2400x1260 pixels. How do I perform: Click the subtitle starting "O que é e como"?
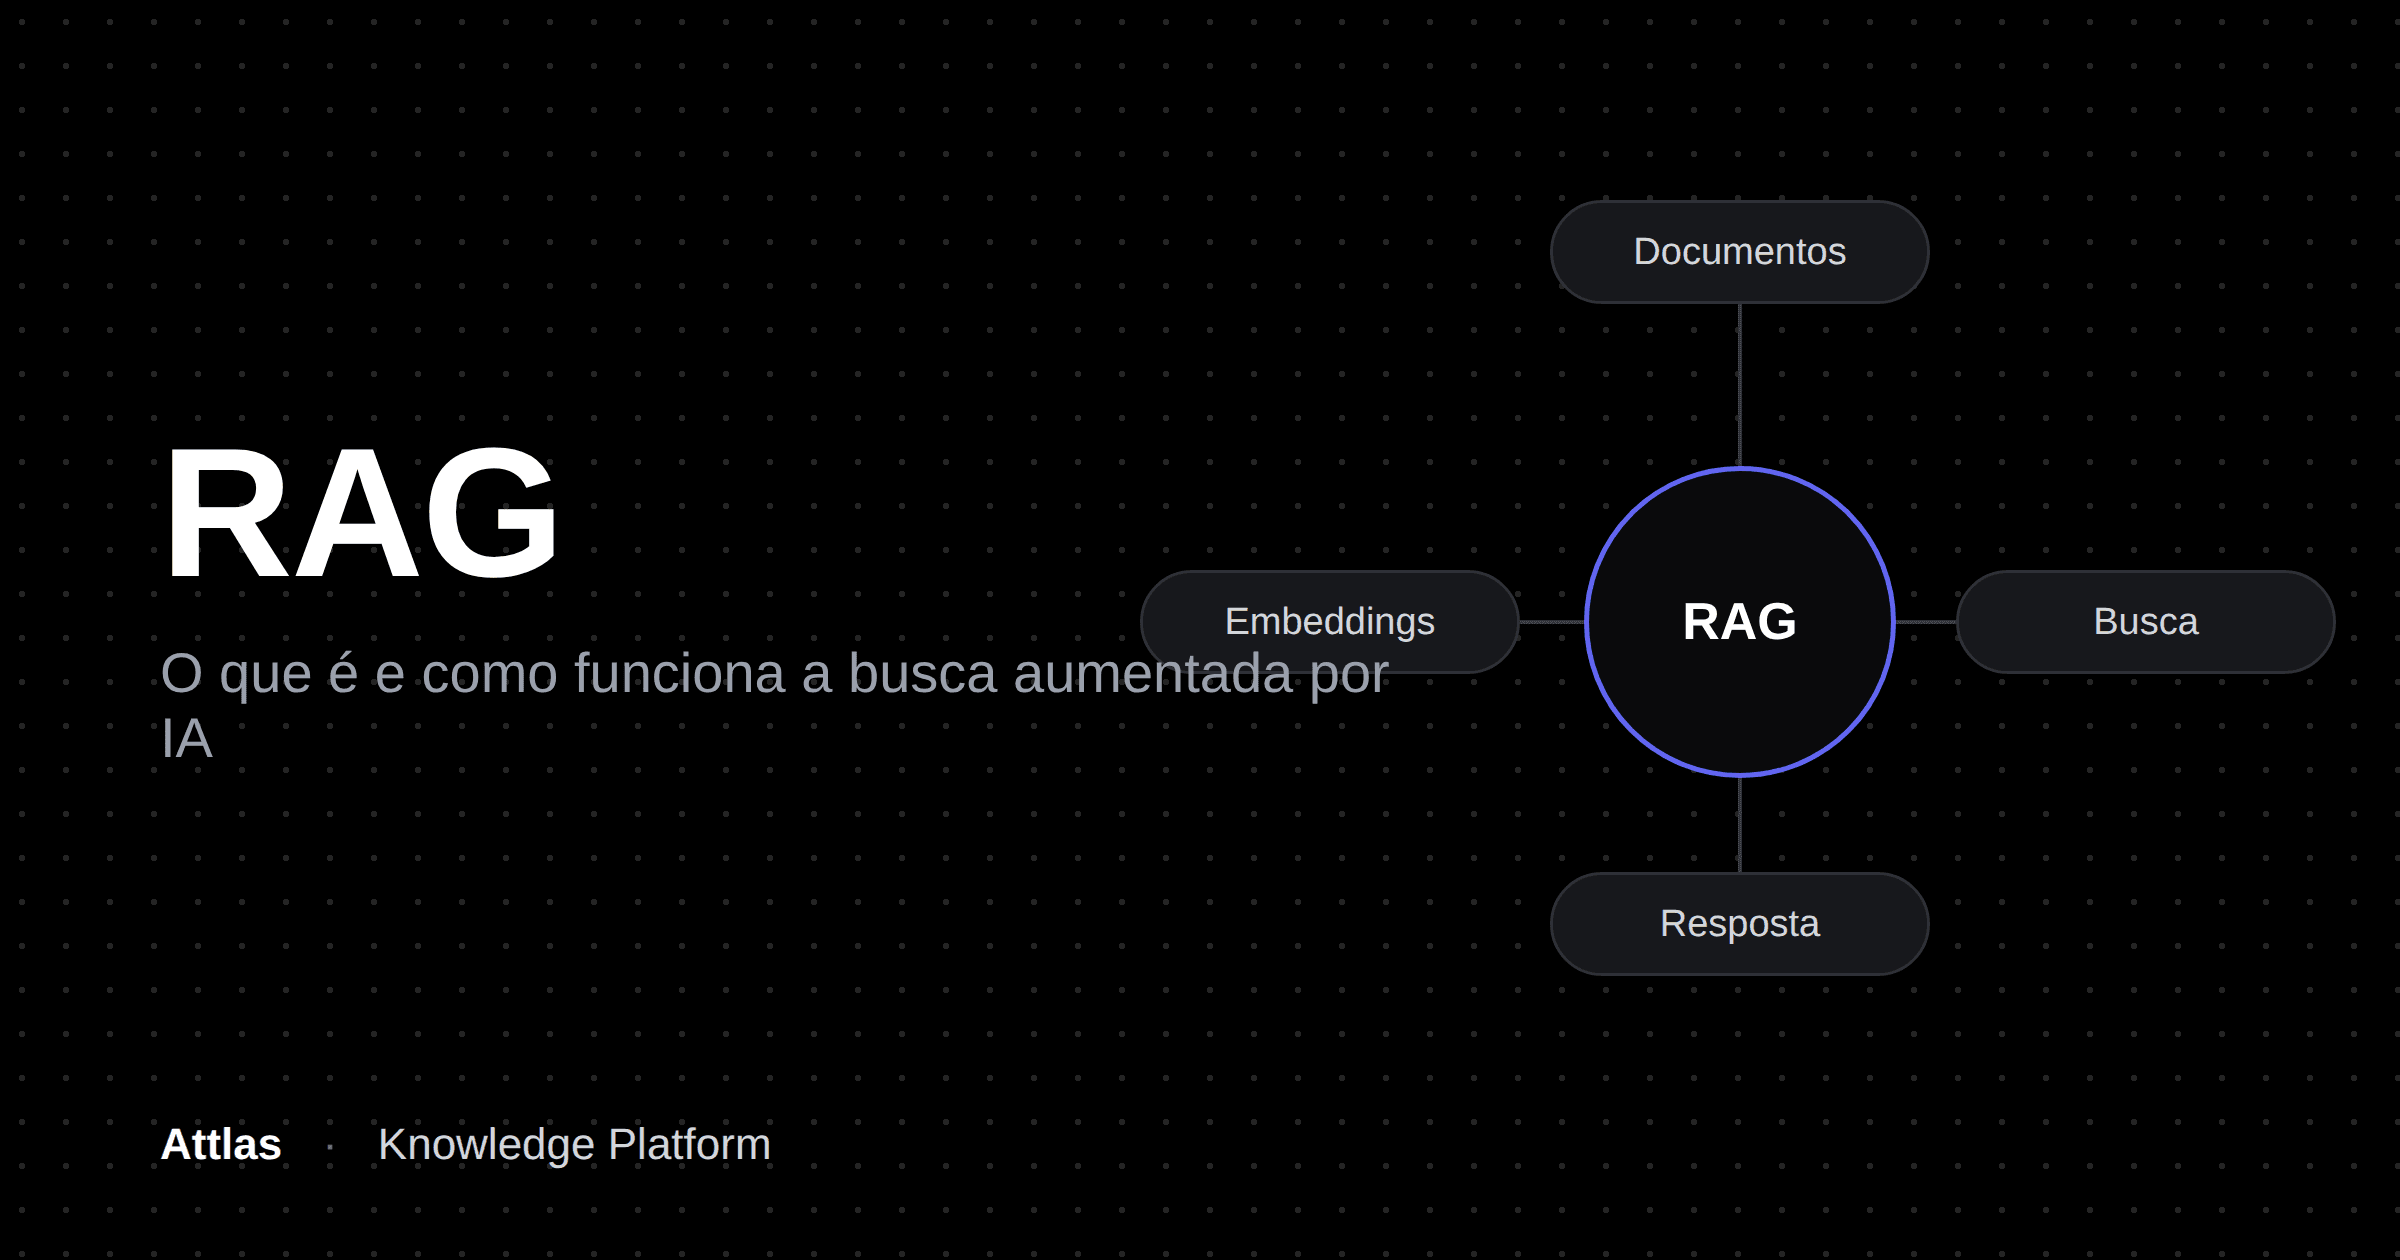pos(775,706)
